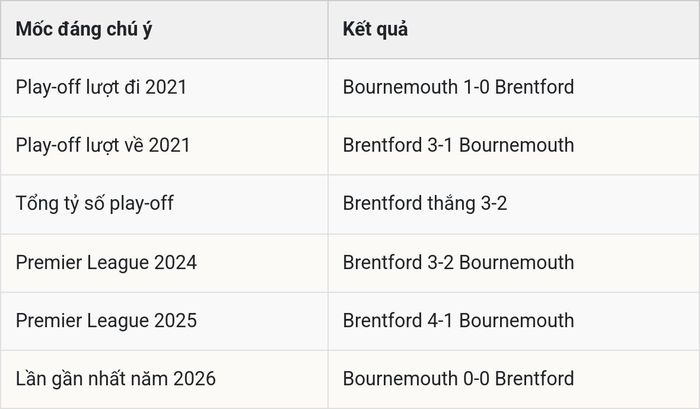Select the 'Bournemouth 1-0 Brentford' result cell
The height and width of the screenshot is (409, 700).
coord(514,88)
